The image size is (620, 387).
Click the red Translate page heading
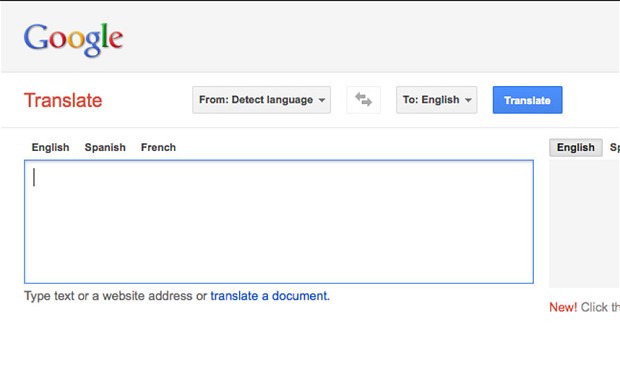point(63,100)
